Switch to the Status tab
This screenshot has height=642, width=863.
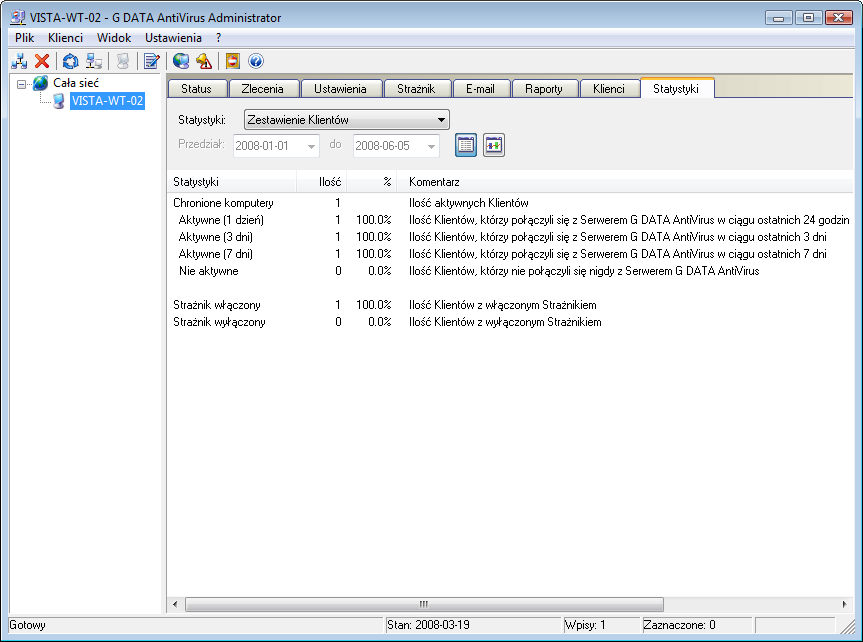[196, 89]
